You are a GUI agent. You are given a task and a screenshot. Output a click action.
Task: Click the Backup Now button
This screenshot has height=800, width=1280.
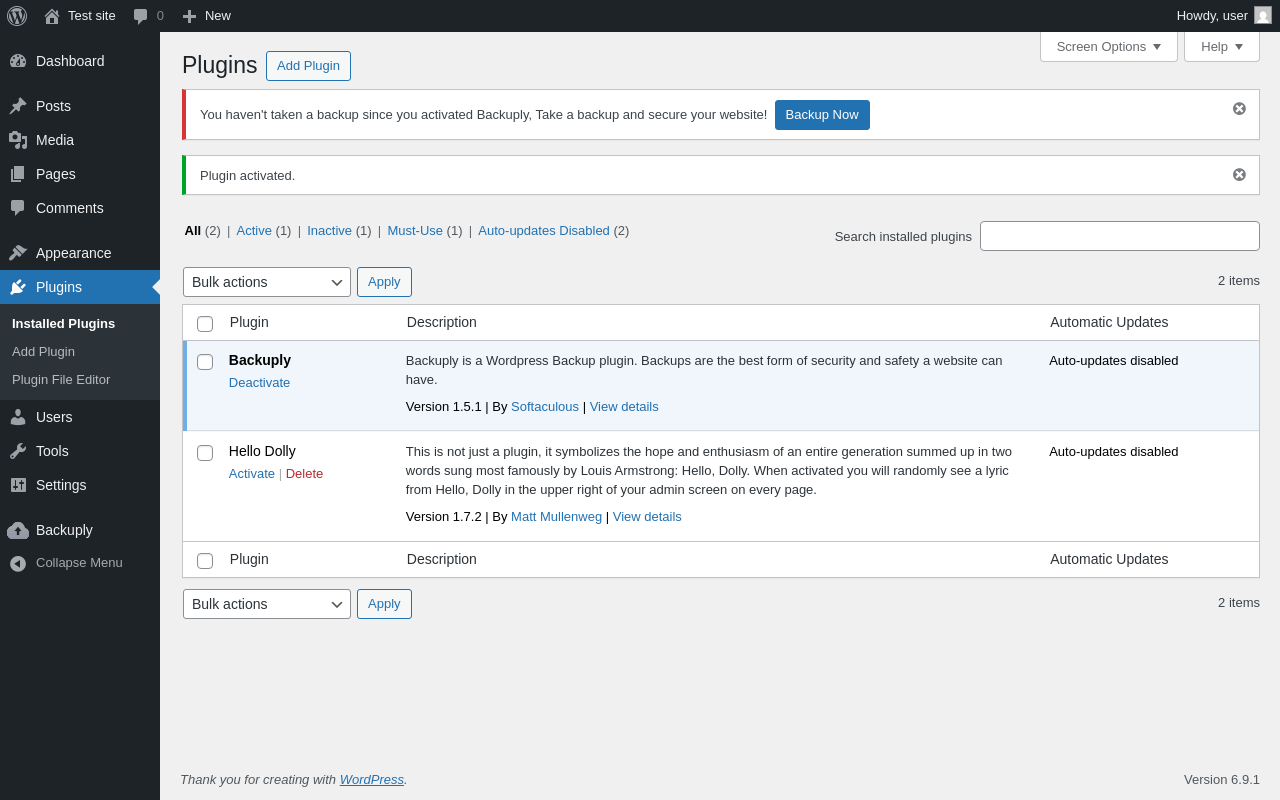coord(822,115)
